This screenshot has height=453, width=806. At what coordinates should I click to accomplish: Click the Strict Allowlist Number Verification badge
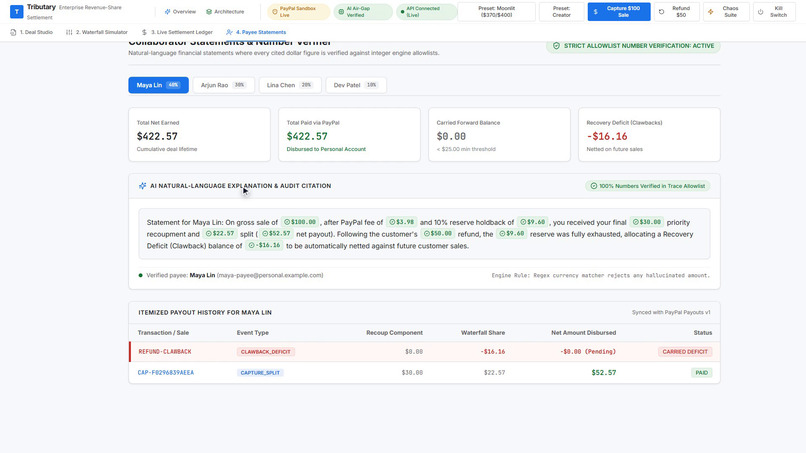pos(633,46)
